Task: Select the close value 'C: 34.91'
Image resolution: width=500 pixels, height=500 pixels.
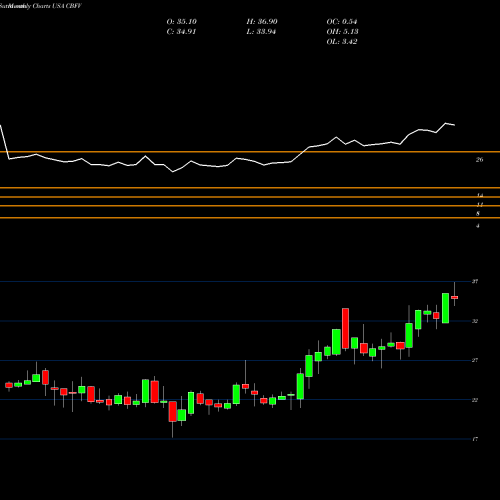Action: coord(181,32)
